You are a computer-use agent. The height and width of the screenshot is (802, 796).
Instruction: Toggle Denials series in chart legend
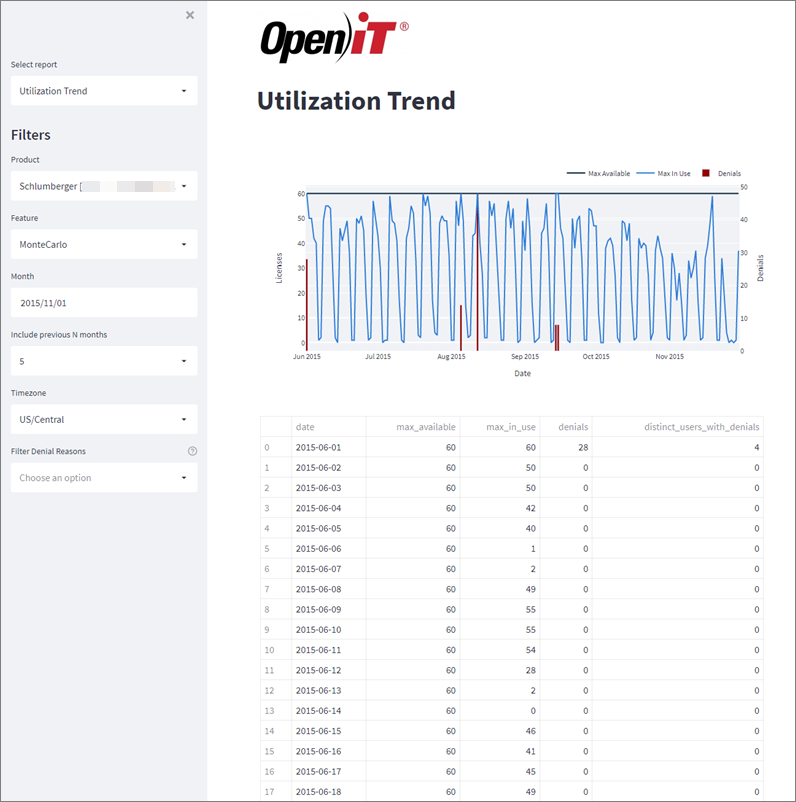click(x=723, y=173)
